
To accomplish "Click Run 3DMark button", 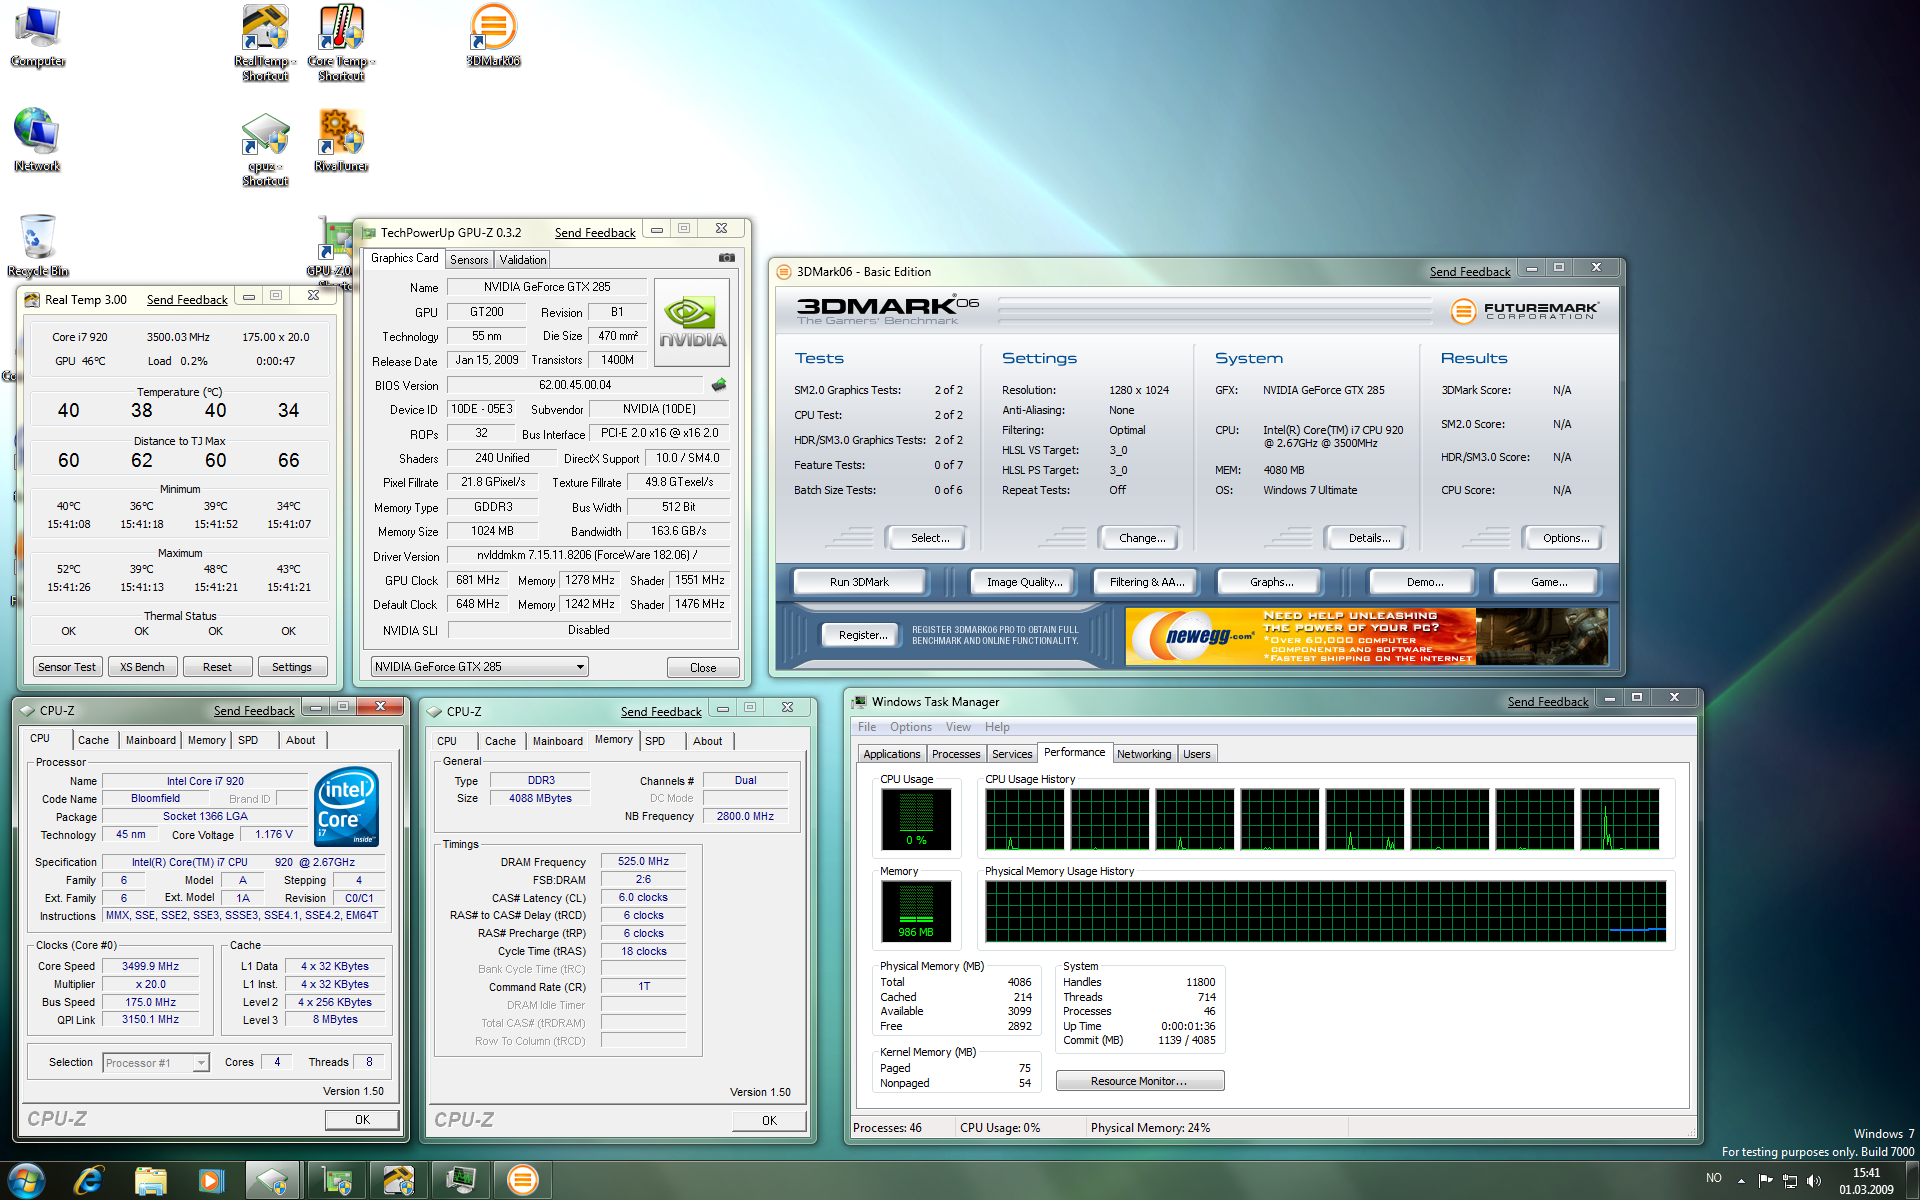I will (x=859, y=582).
